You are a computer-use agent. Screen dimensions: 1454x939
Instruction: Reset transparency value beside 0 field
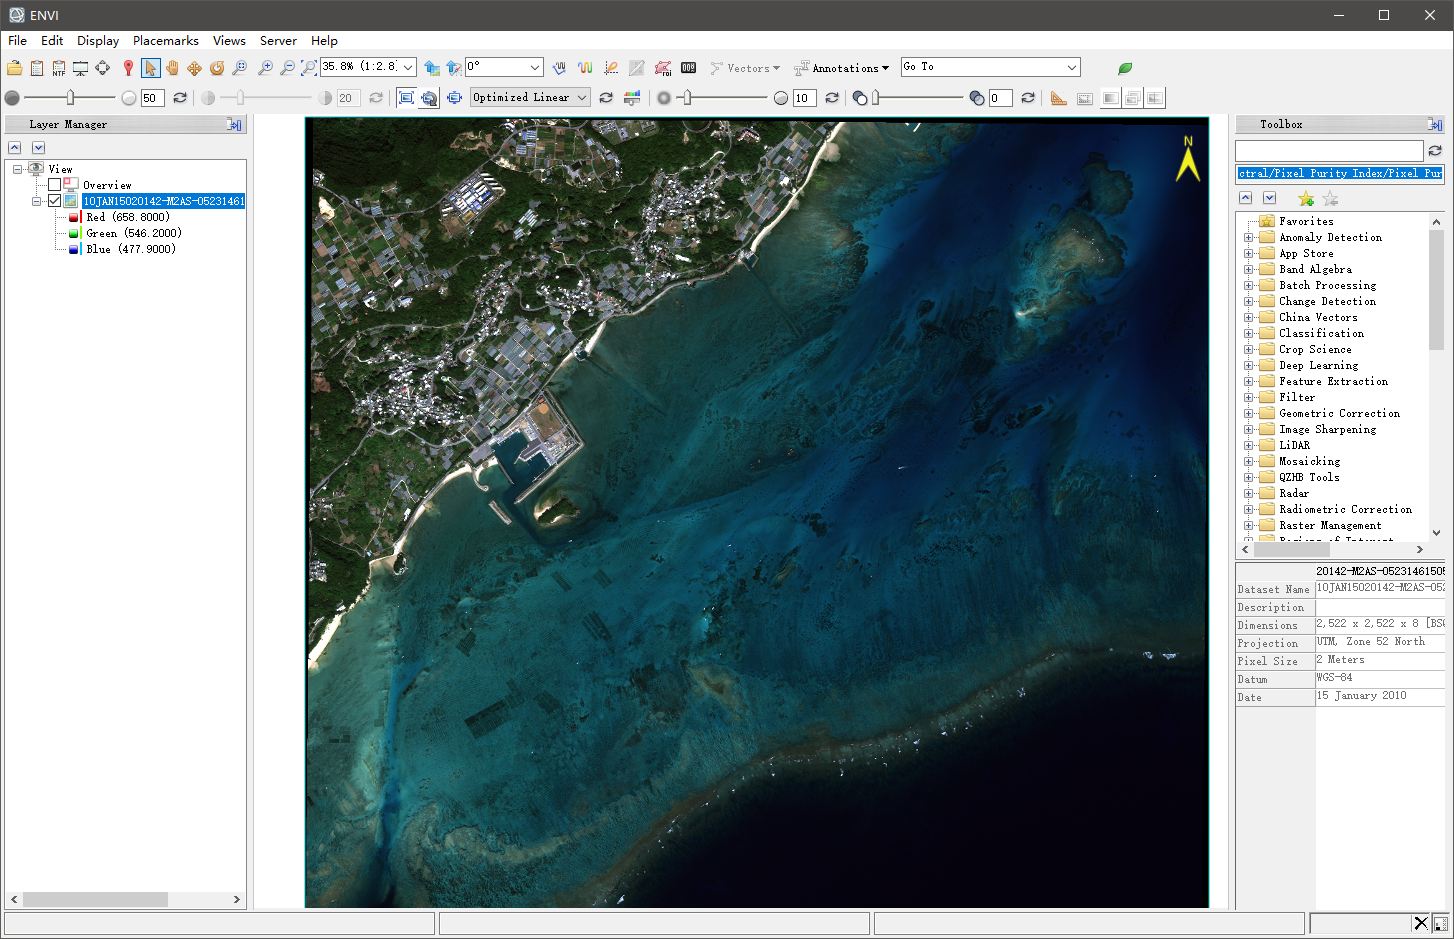(1028, 98)
